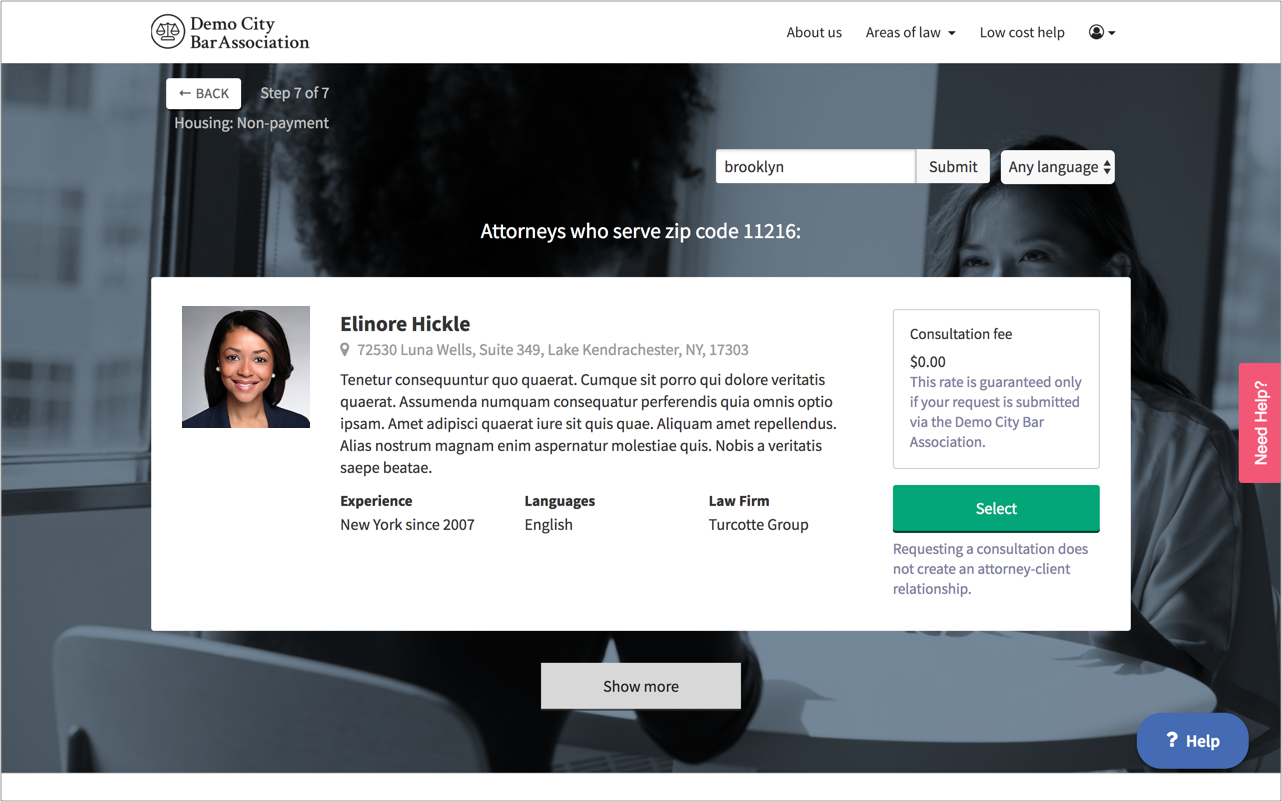Viewport: 1282px width, 802px height.
Task: Click the Submit button
Action: point(953,167)
